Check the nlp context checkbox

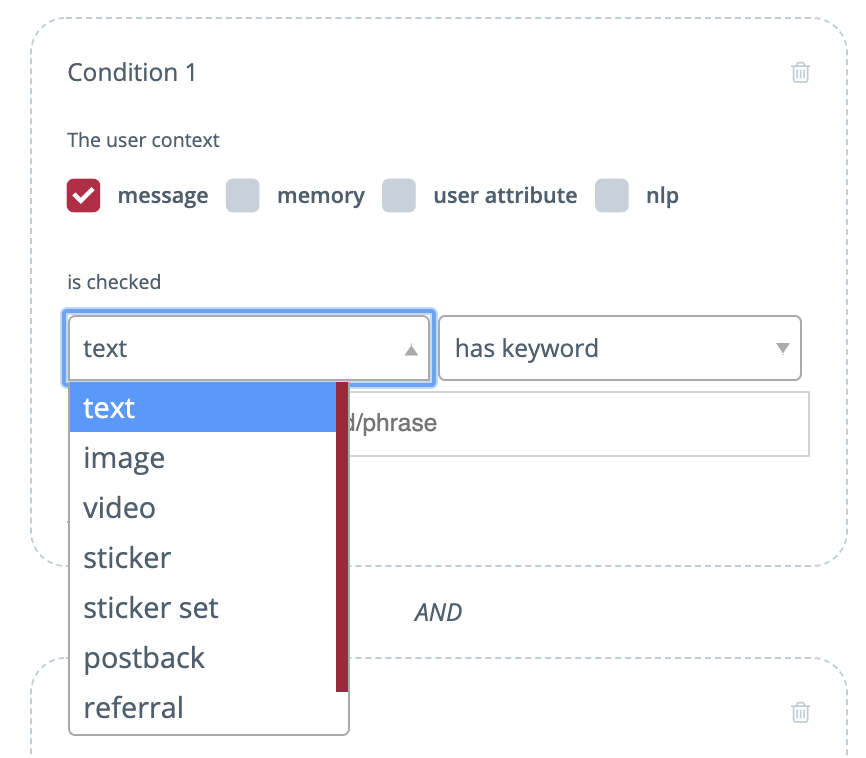(x=612, y=196)
